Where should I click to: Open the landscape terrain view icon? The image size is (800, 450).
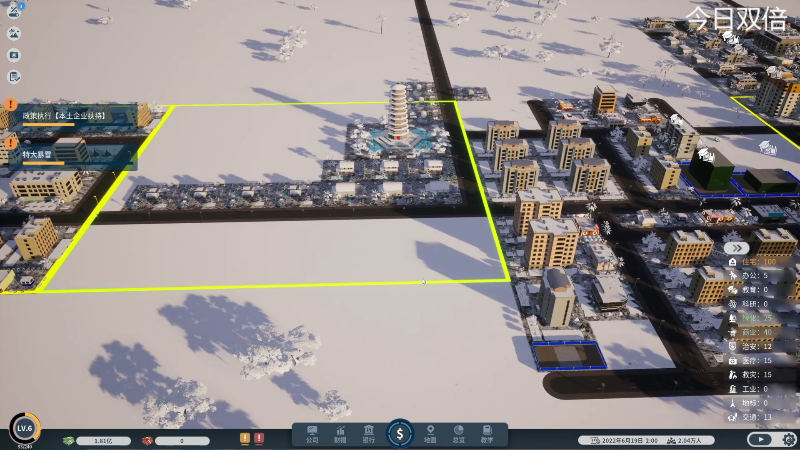pos(14,34)
